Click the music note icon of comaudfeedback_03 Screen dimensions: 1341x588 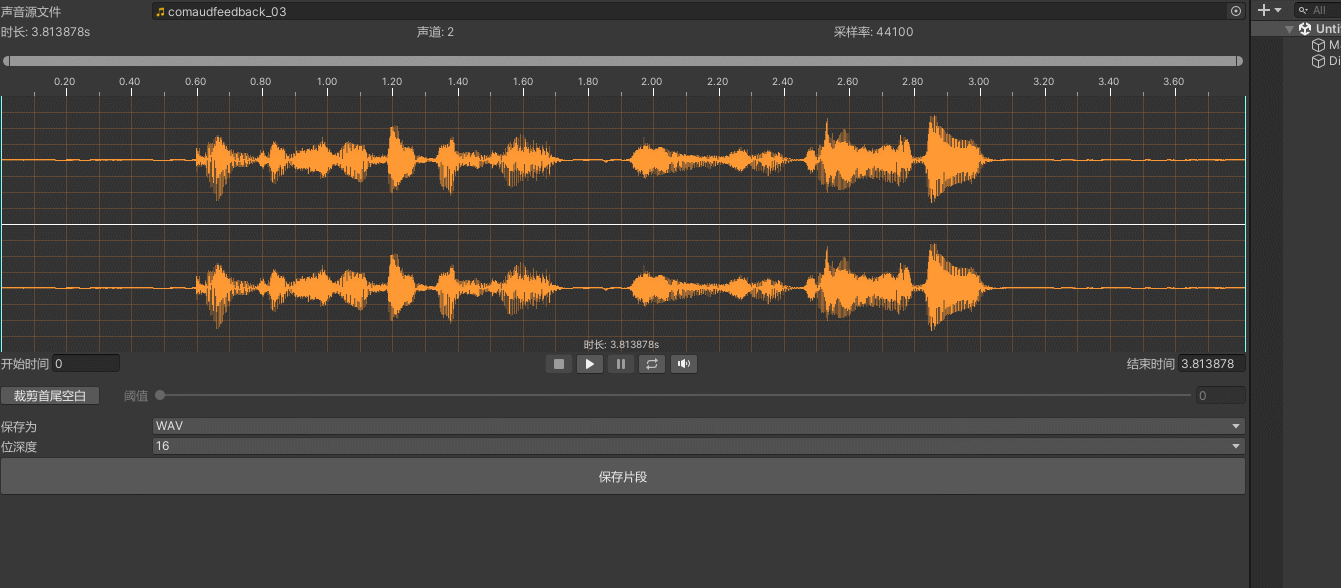point(160,11)
